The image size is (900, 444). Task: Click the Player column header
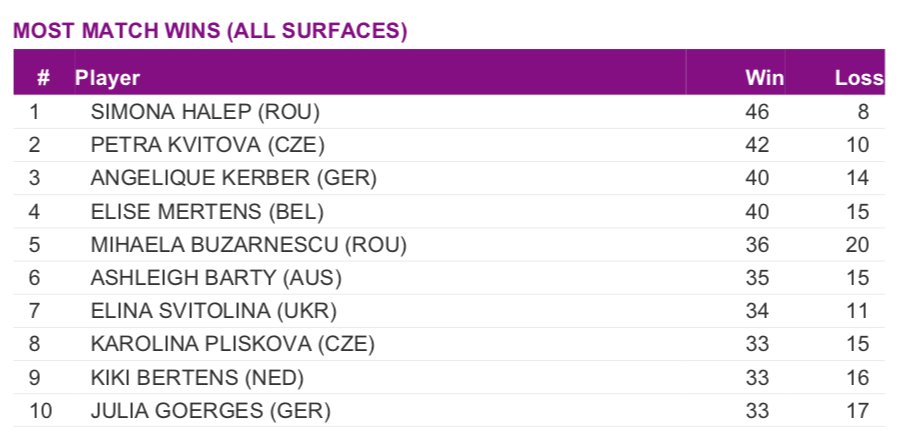point(108,78)
